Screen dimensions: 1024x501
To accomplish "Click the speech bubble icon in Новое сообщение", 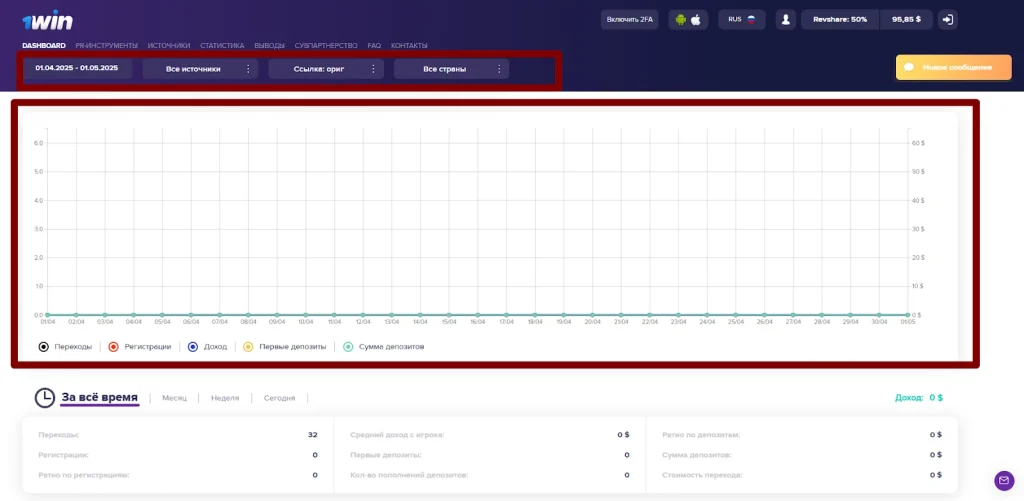I will [908, 67].
